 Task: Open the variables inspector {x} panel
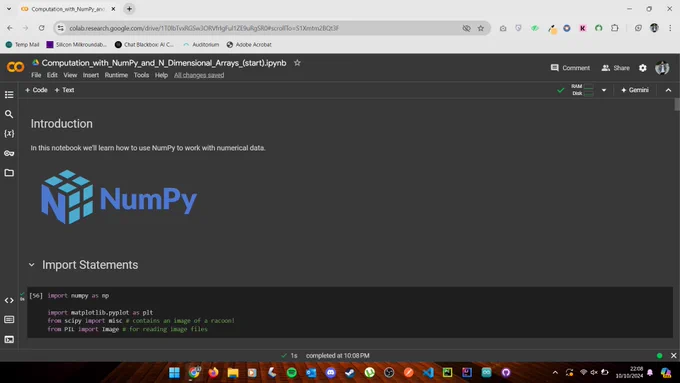(x=9, y=134)
